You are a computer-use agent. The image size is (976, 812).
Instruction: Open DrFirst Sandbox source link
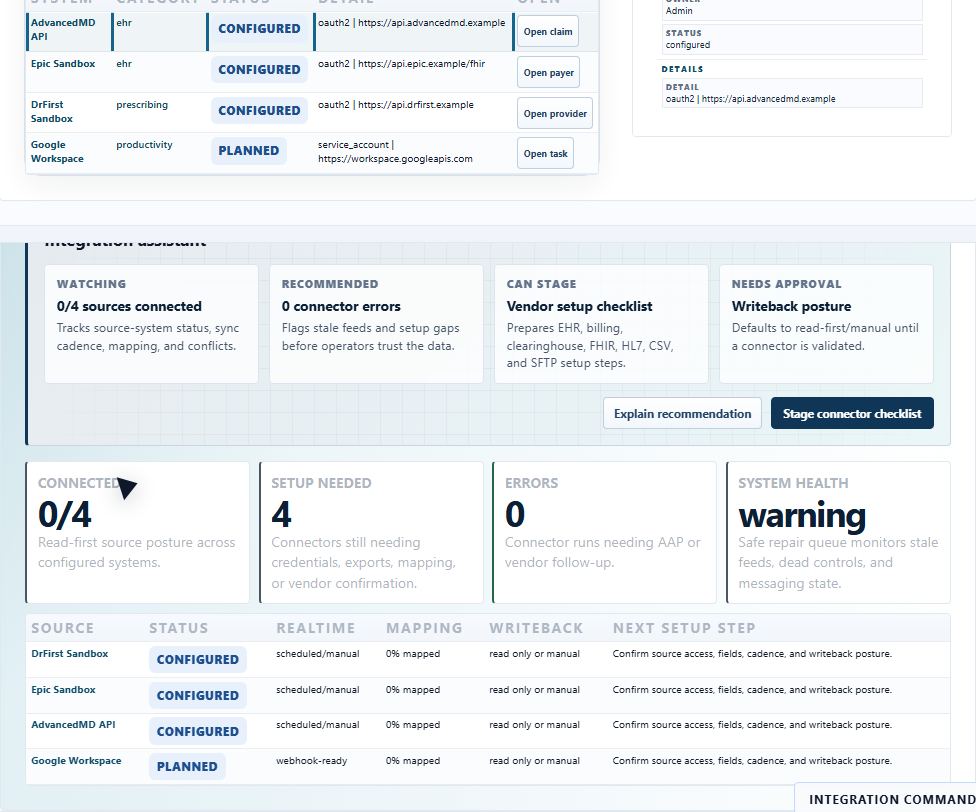(x=70, y=654)
